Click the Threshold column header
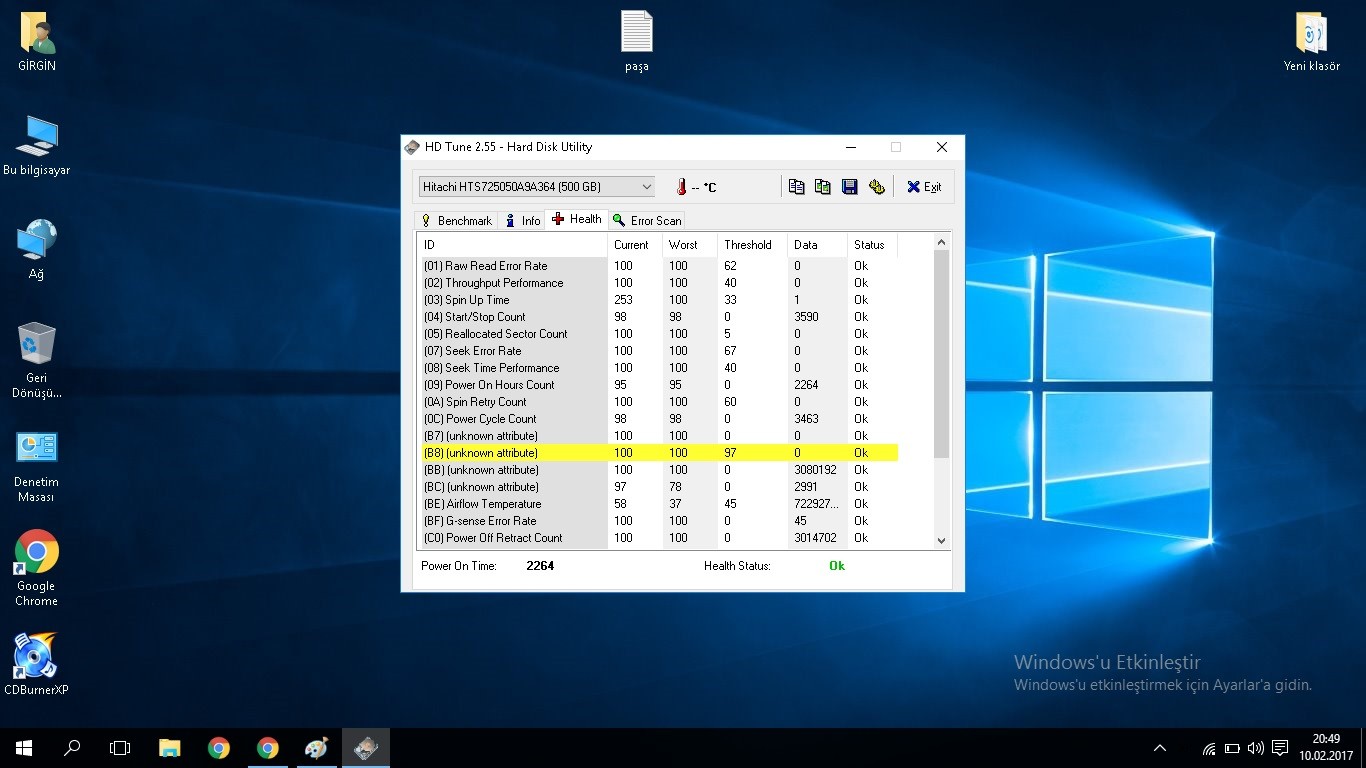 (752, 245)
